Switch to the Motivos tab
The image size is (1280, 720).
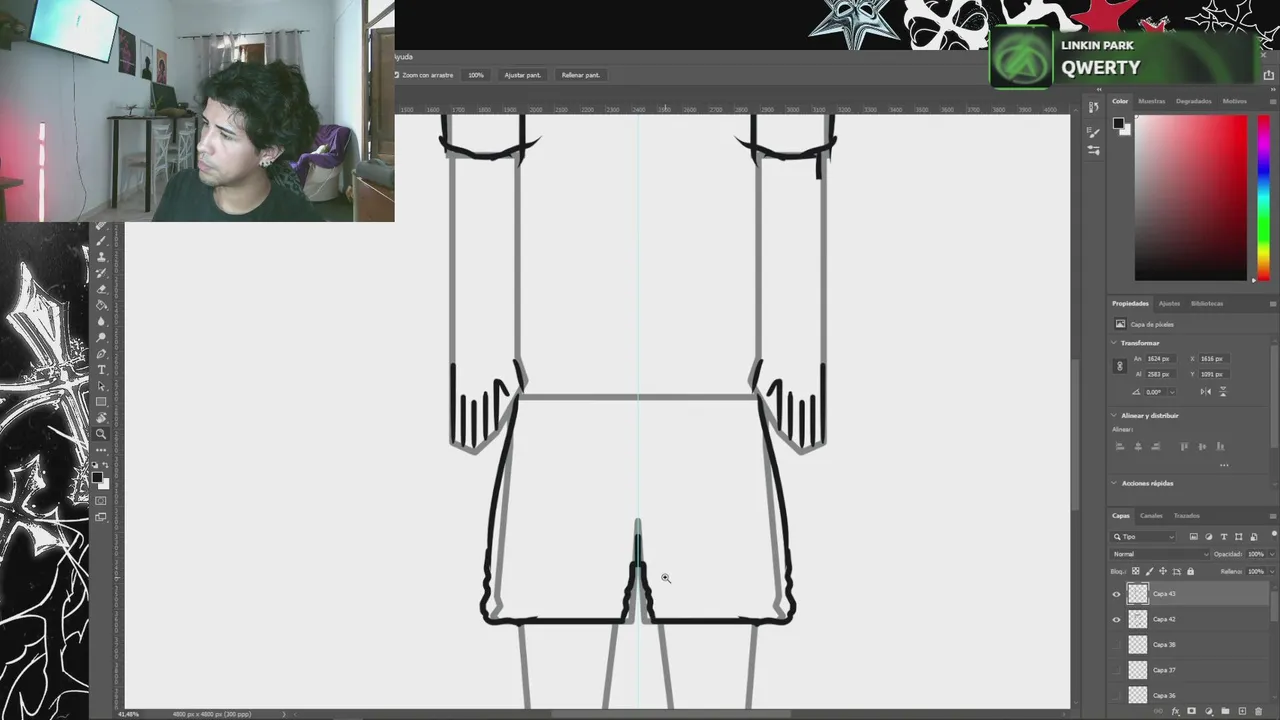[1234, 101]
